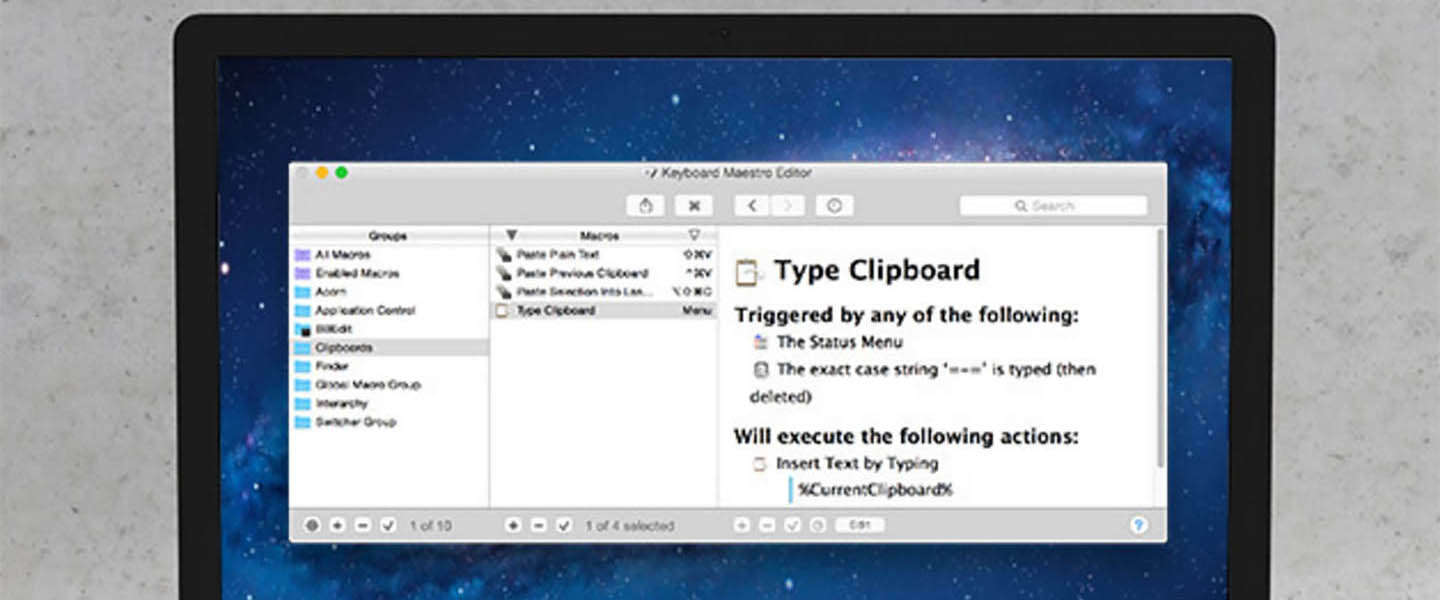Select the Paste Selection Into Las… macro
Screen dimensions: 1440x600
(x=604, y=291)
